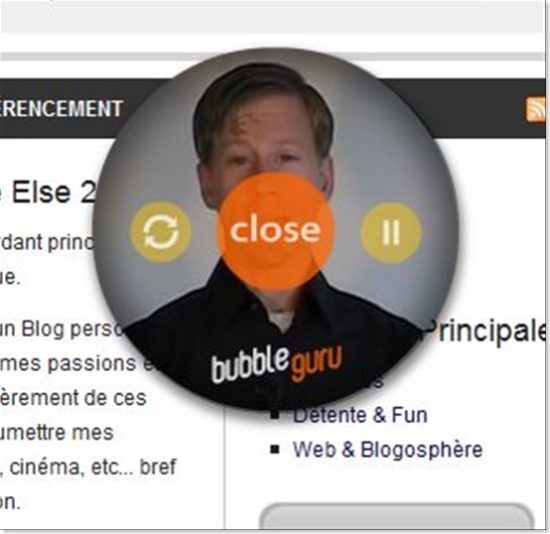This screenshot has width=550, height=534.
Task: Open the "ÉRENCEMENT" navigation menu item
Action: click(x=61, y=108)
